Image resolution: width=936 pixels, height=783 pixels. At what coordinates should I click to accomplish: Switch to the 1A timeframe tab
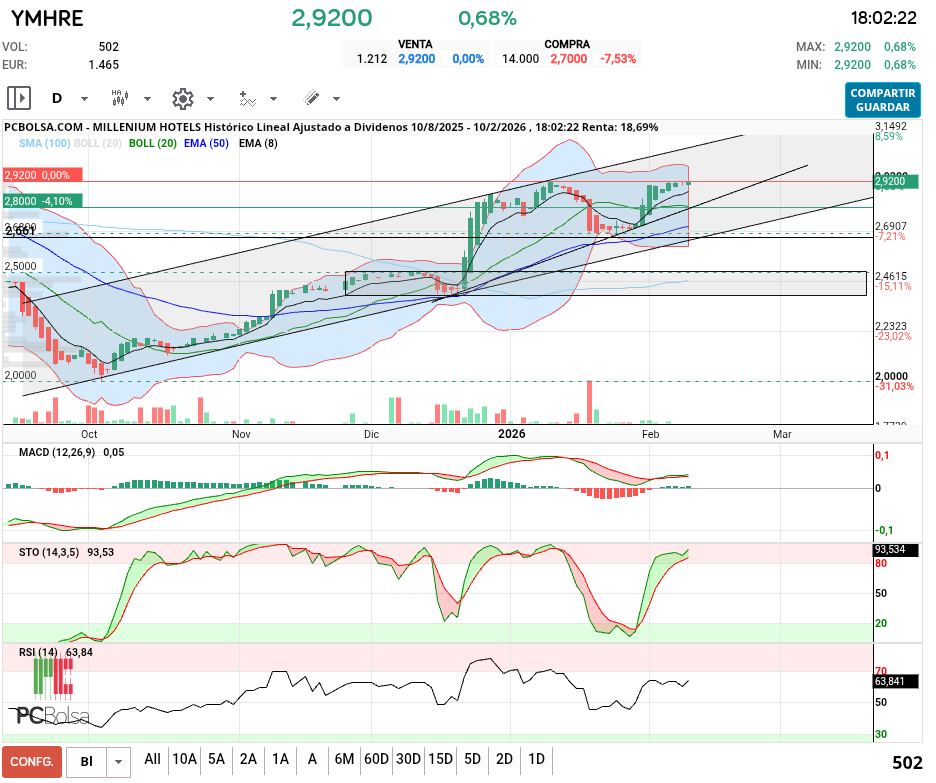(280, 760)
